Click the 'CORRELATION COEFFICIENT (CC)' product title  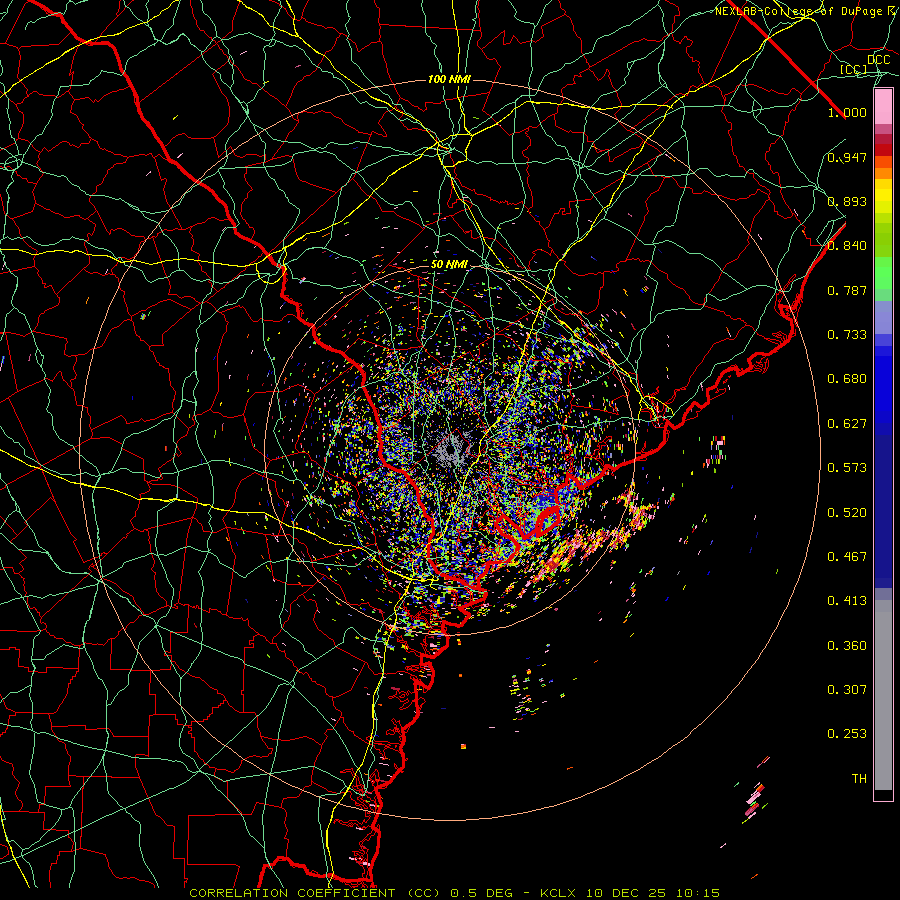[x=315, y=893]
